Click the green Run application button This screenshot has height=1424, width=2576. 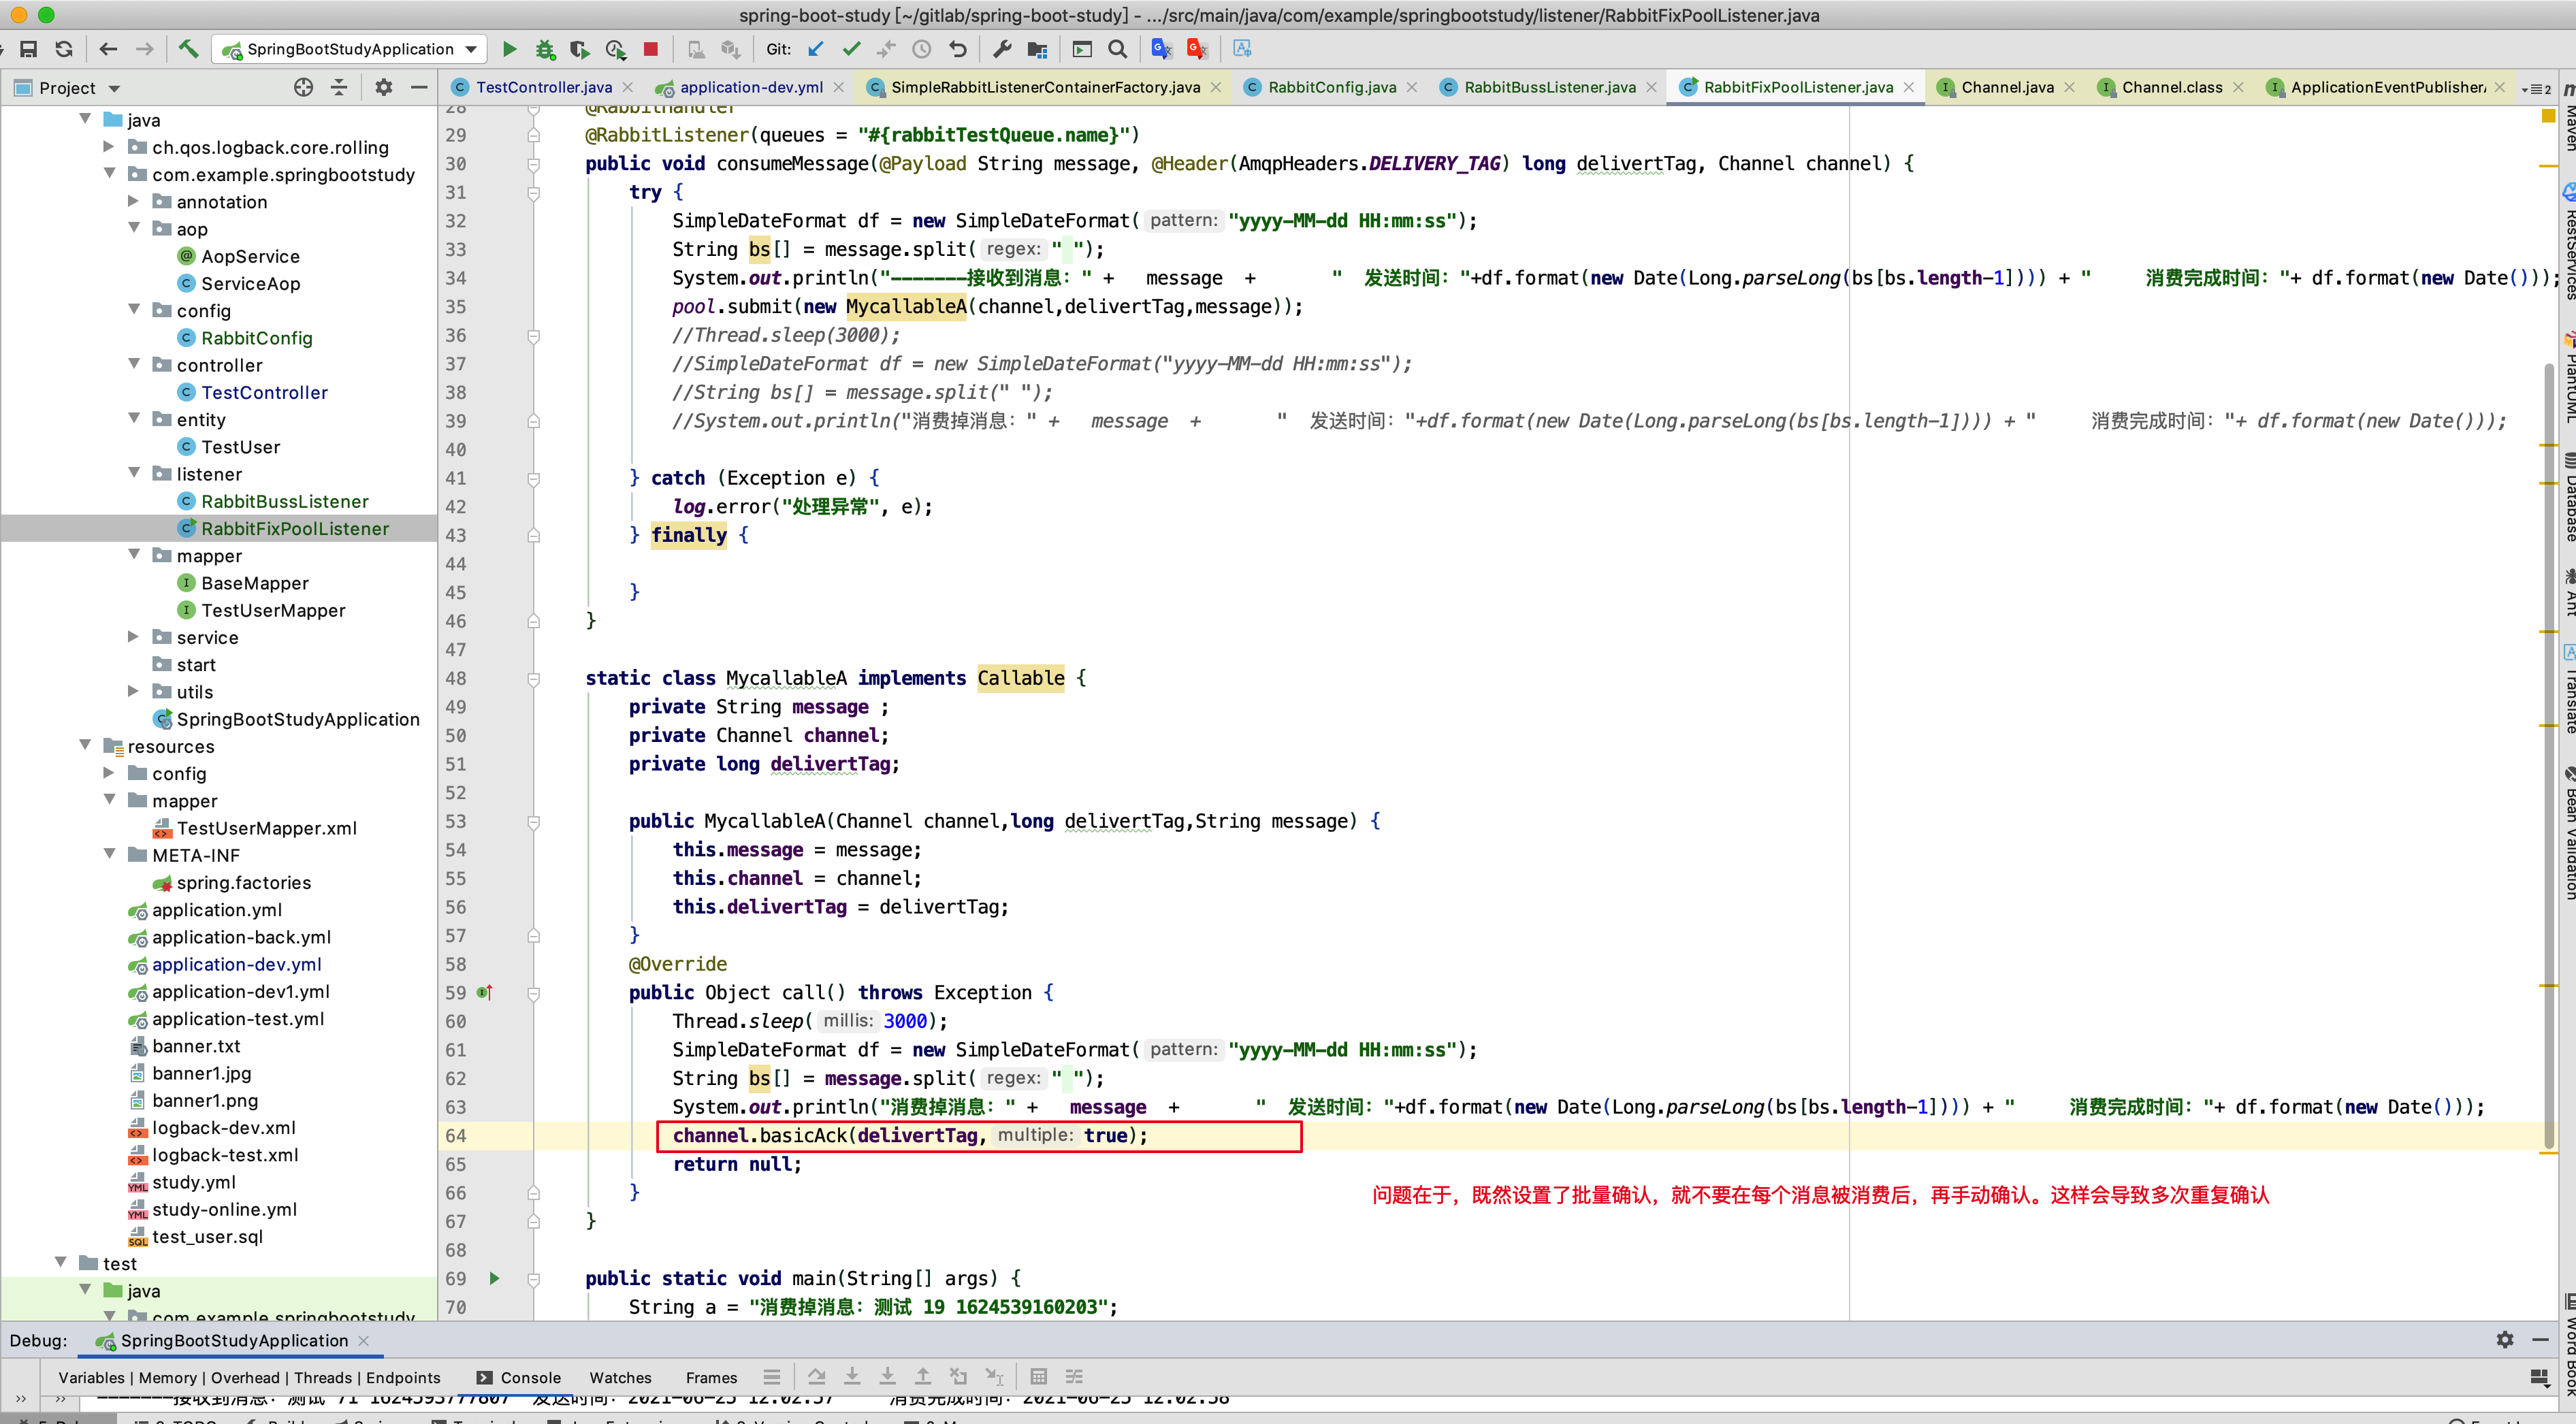click(509, 49)
